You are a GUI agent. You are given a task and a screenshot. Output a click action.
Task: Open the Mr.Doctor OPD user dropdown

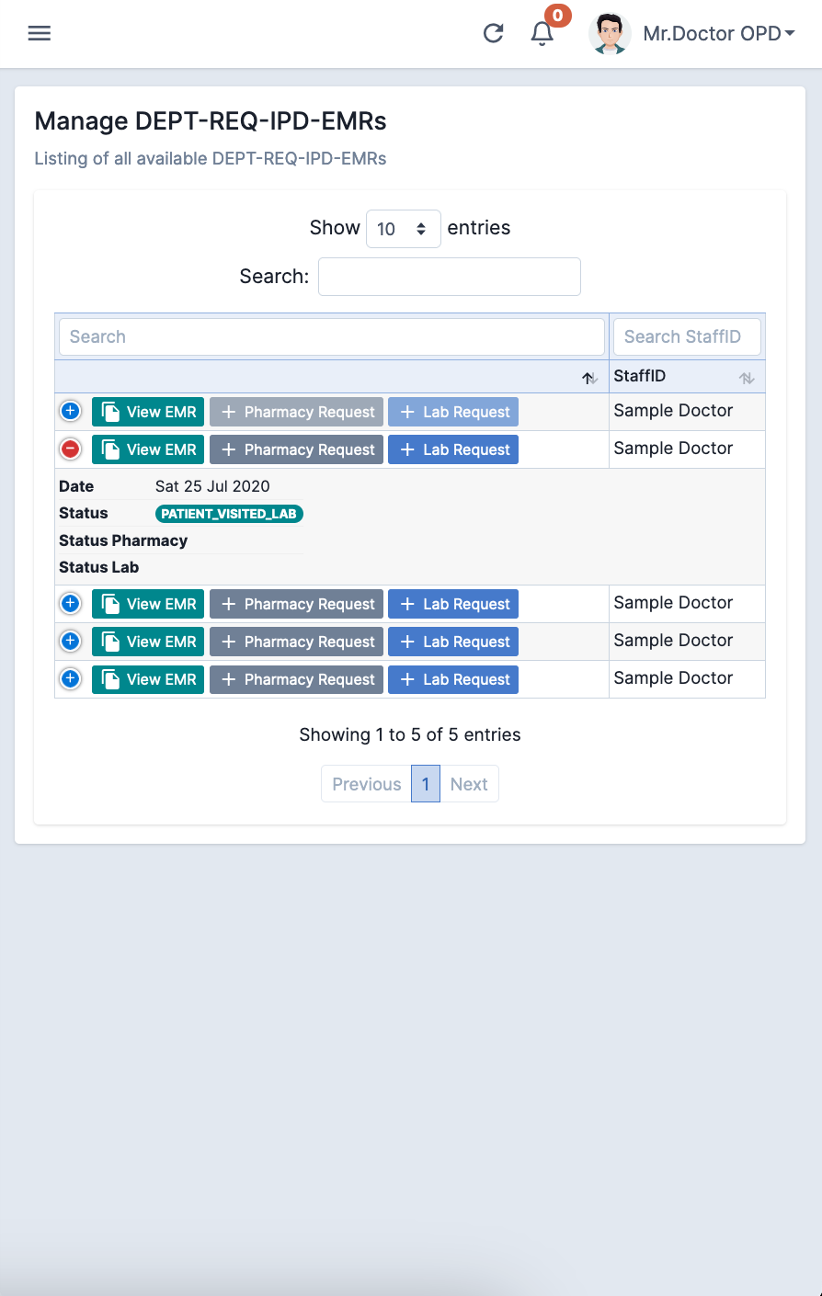tap(719, 33)
